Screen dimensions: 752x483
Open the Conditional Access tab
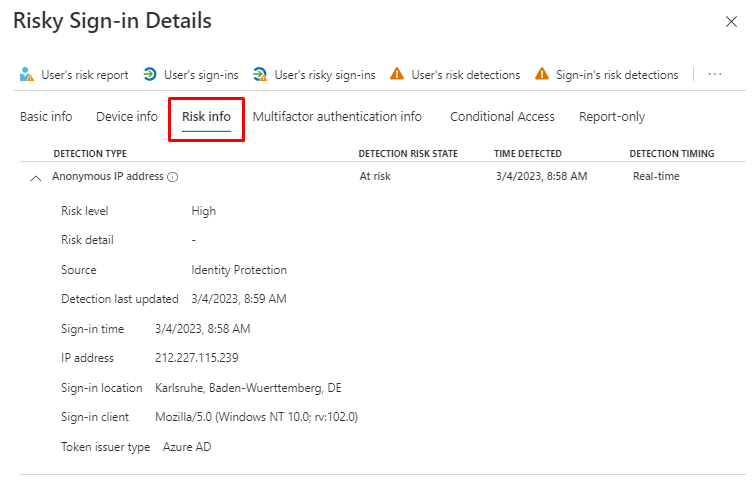(x=502, y=117)
